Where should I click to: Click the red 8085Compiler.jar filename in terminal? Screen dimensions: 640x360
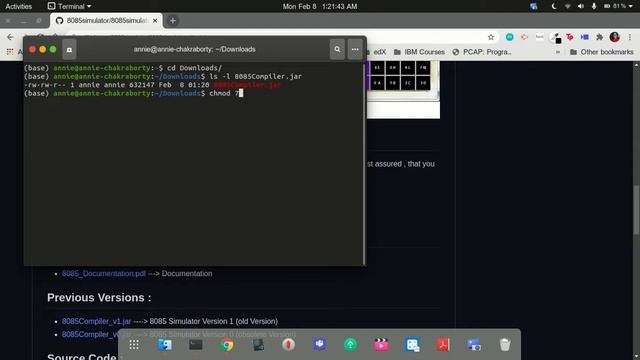(x=247, y=85)
